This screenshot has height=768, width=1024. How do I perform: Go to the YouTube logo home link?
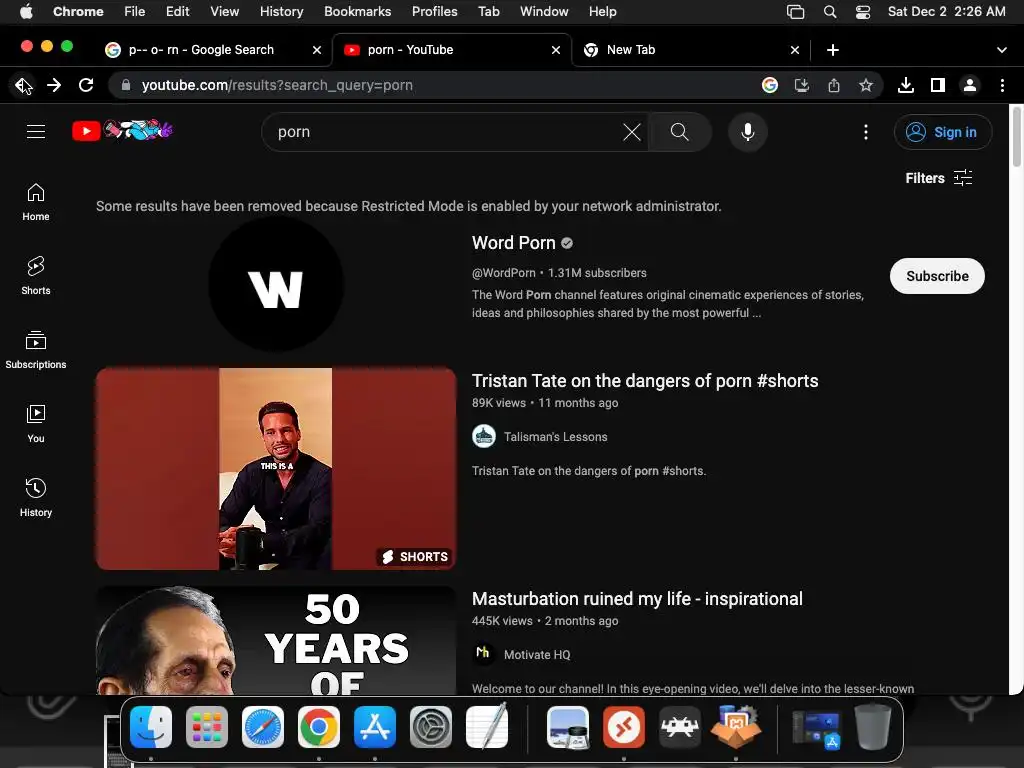(x=122, y=131)
